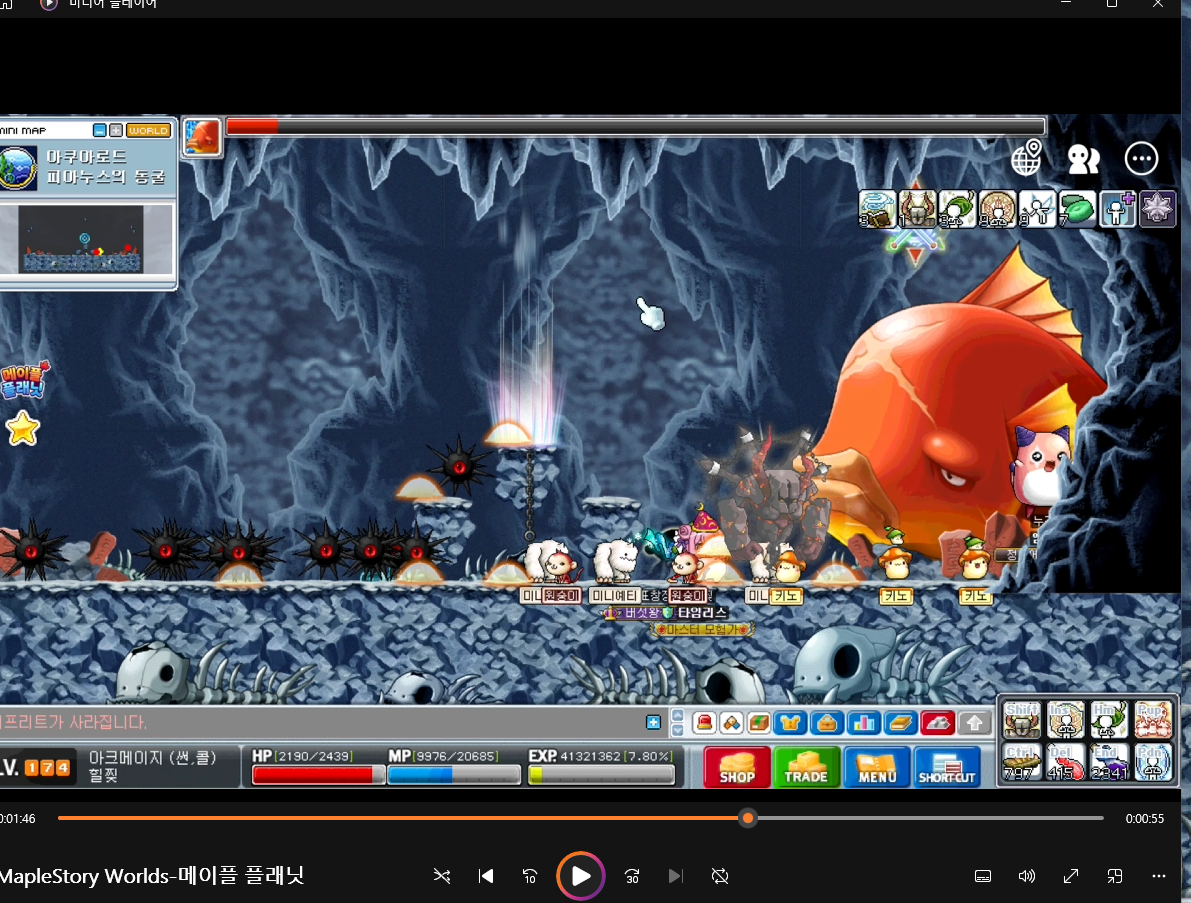The height and width of the screenshot is (903, 1191).
Task: Open the volume control
Action: click(x=1027, y=876)
